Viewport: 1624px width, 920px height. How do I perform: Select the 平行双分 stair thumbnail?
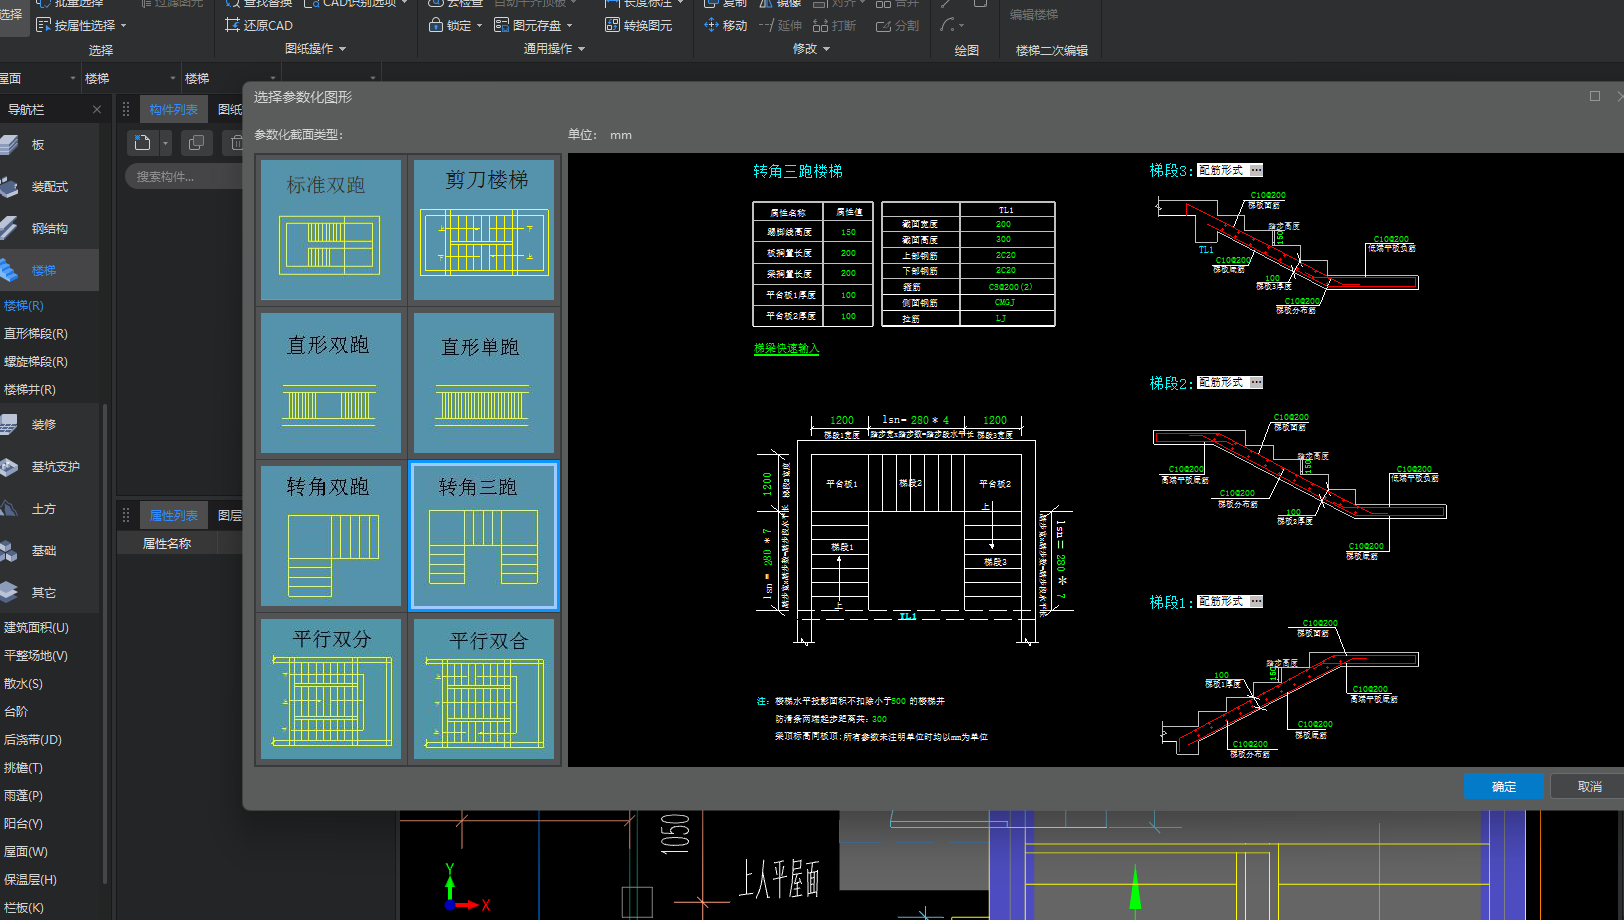pyautogui.click(x=331, y=689)
